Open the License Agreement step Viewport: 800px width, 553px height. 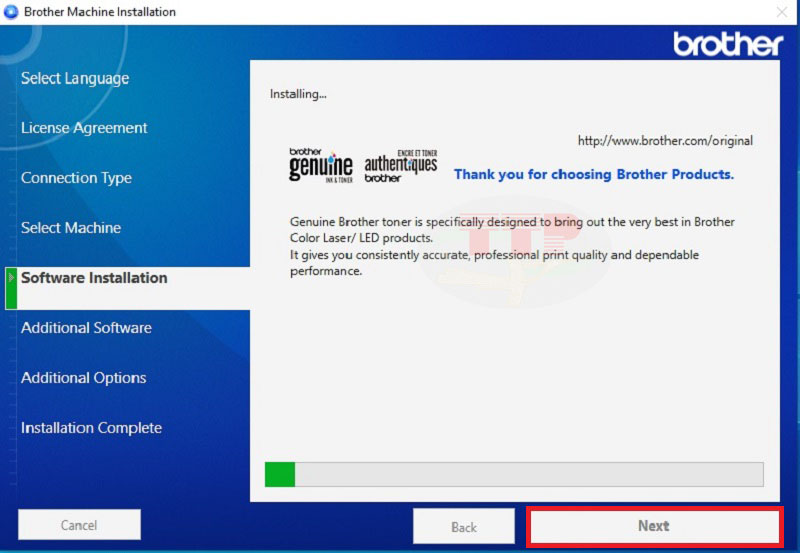(x=84, y=128)
